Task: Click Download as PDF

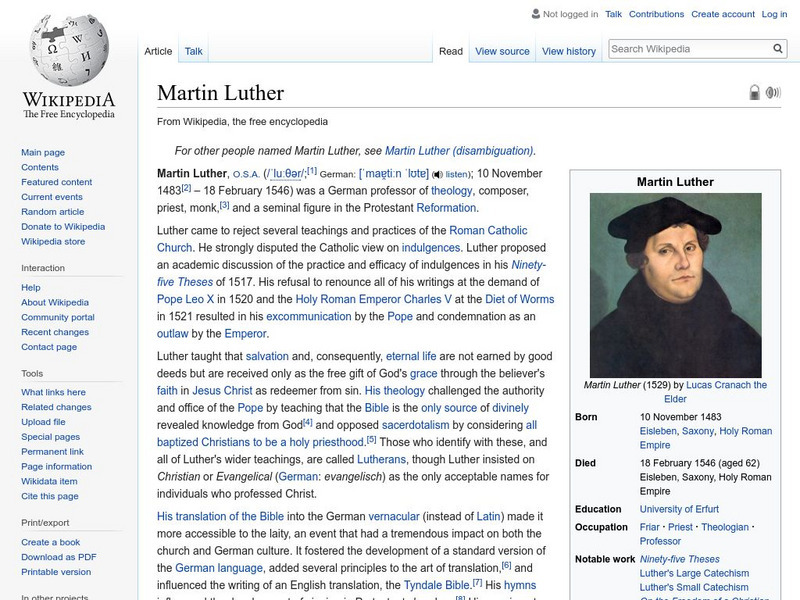Action: click(x=59, y=557)
